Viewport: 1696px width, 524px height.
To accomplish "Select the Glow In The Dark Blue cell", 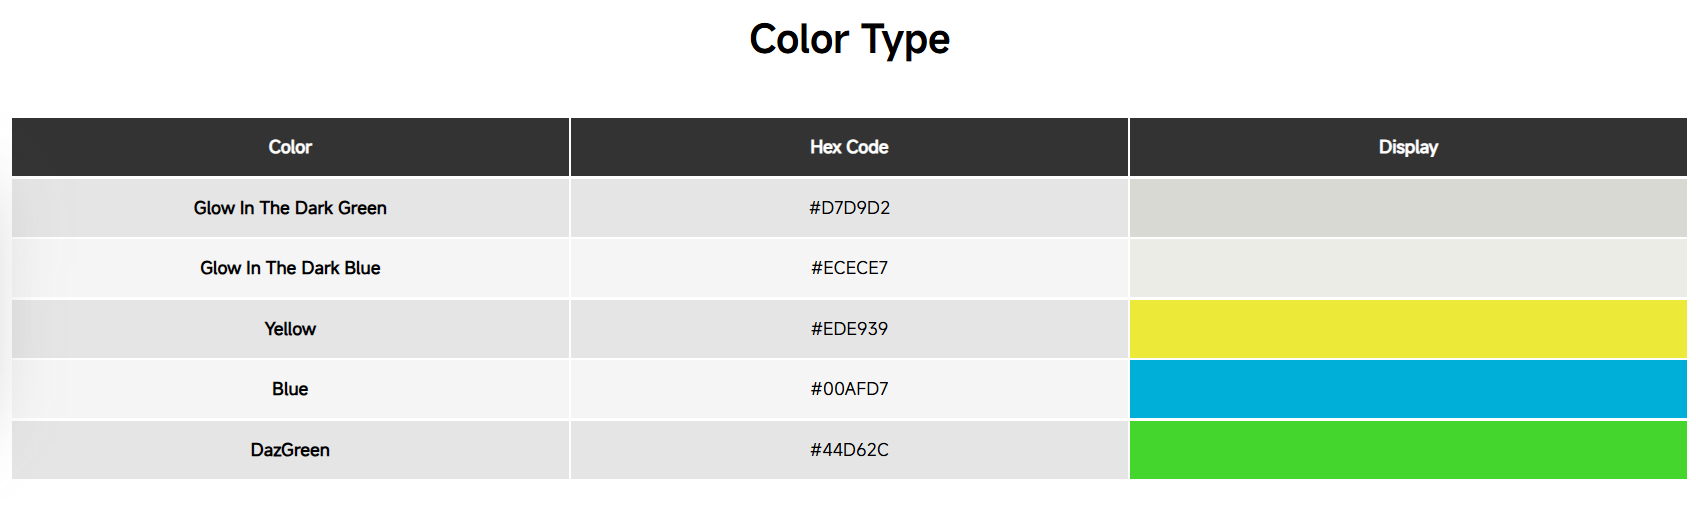I will pos(290,268).
